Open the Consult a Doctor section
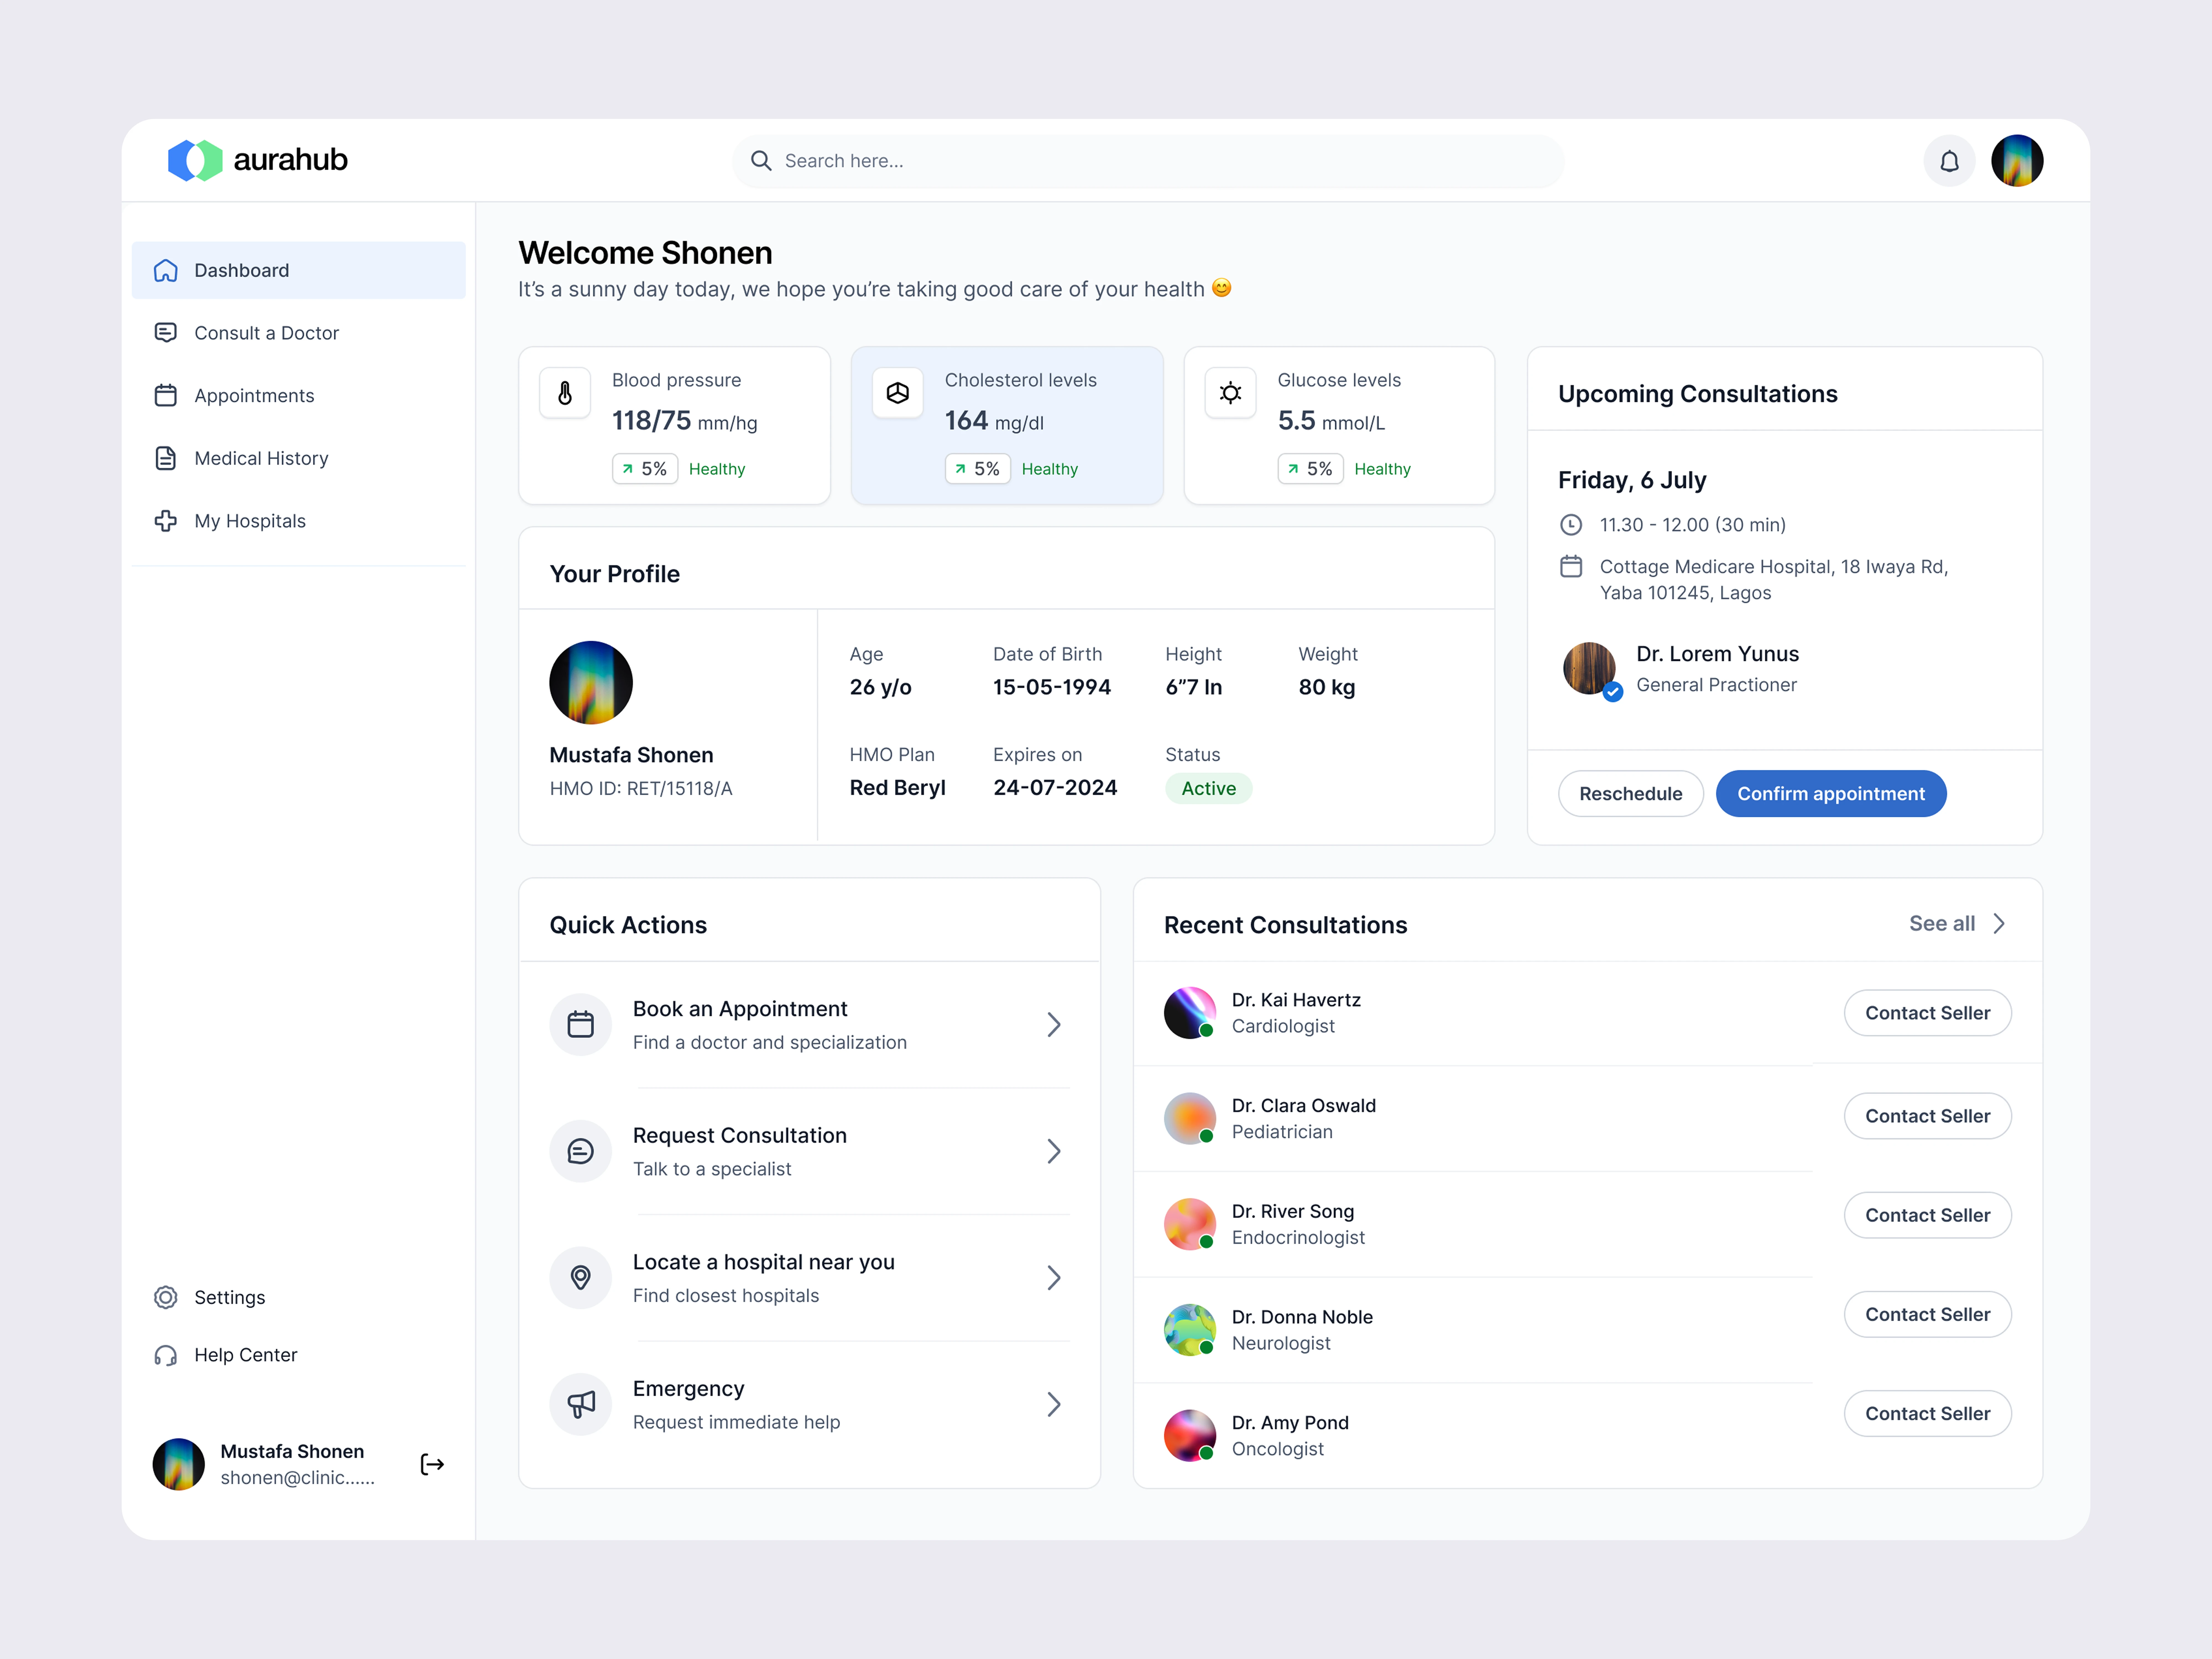This screenshot has height=1659, width=2212. coord(266,333)
